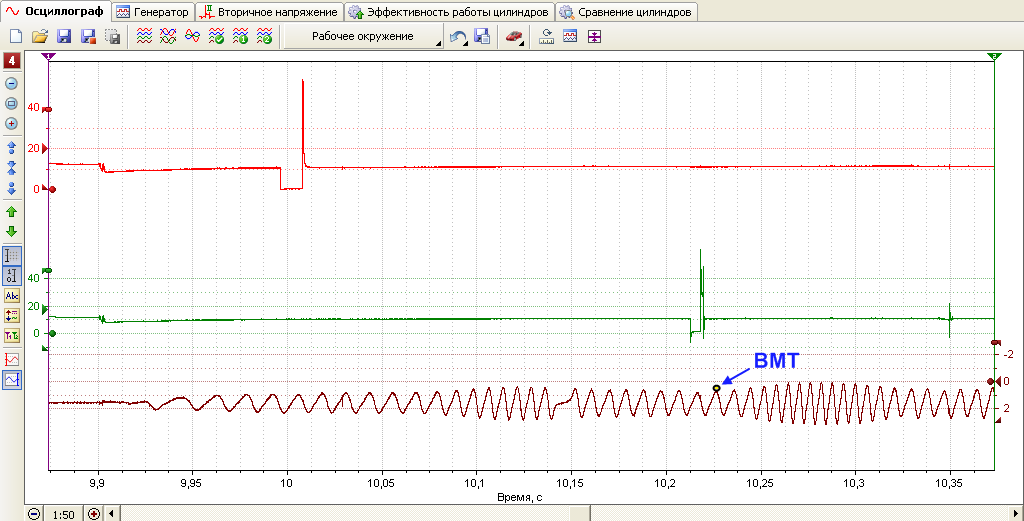Click the ruler with rotation arrow icon

tap(546, 37)
